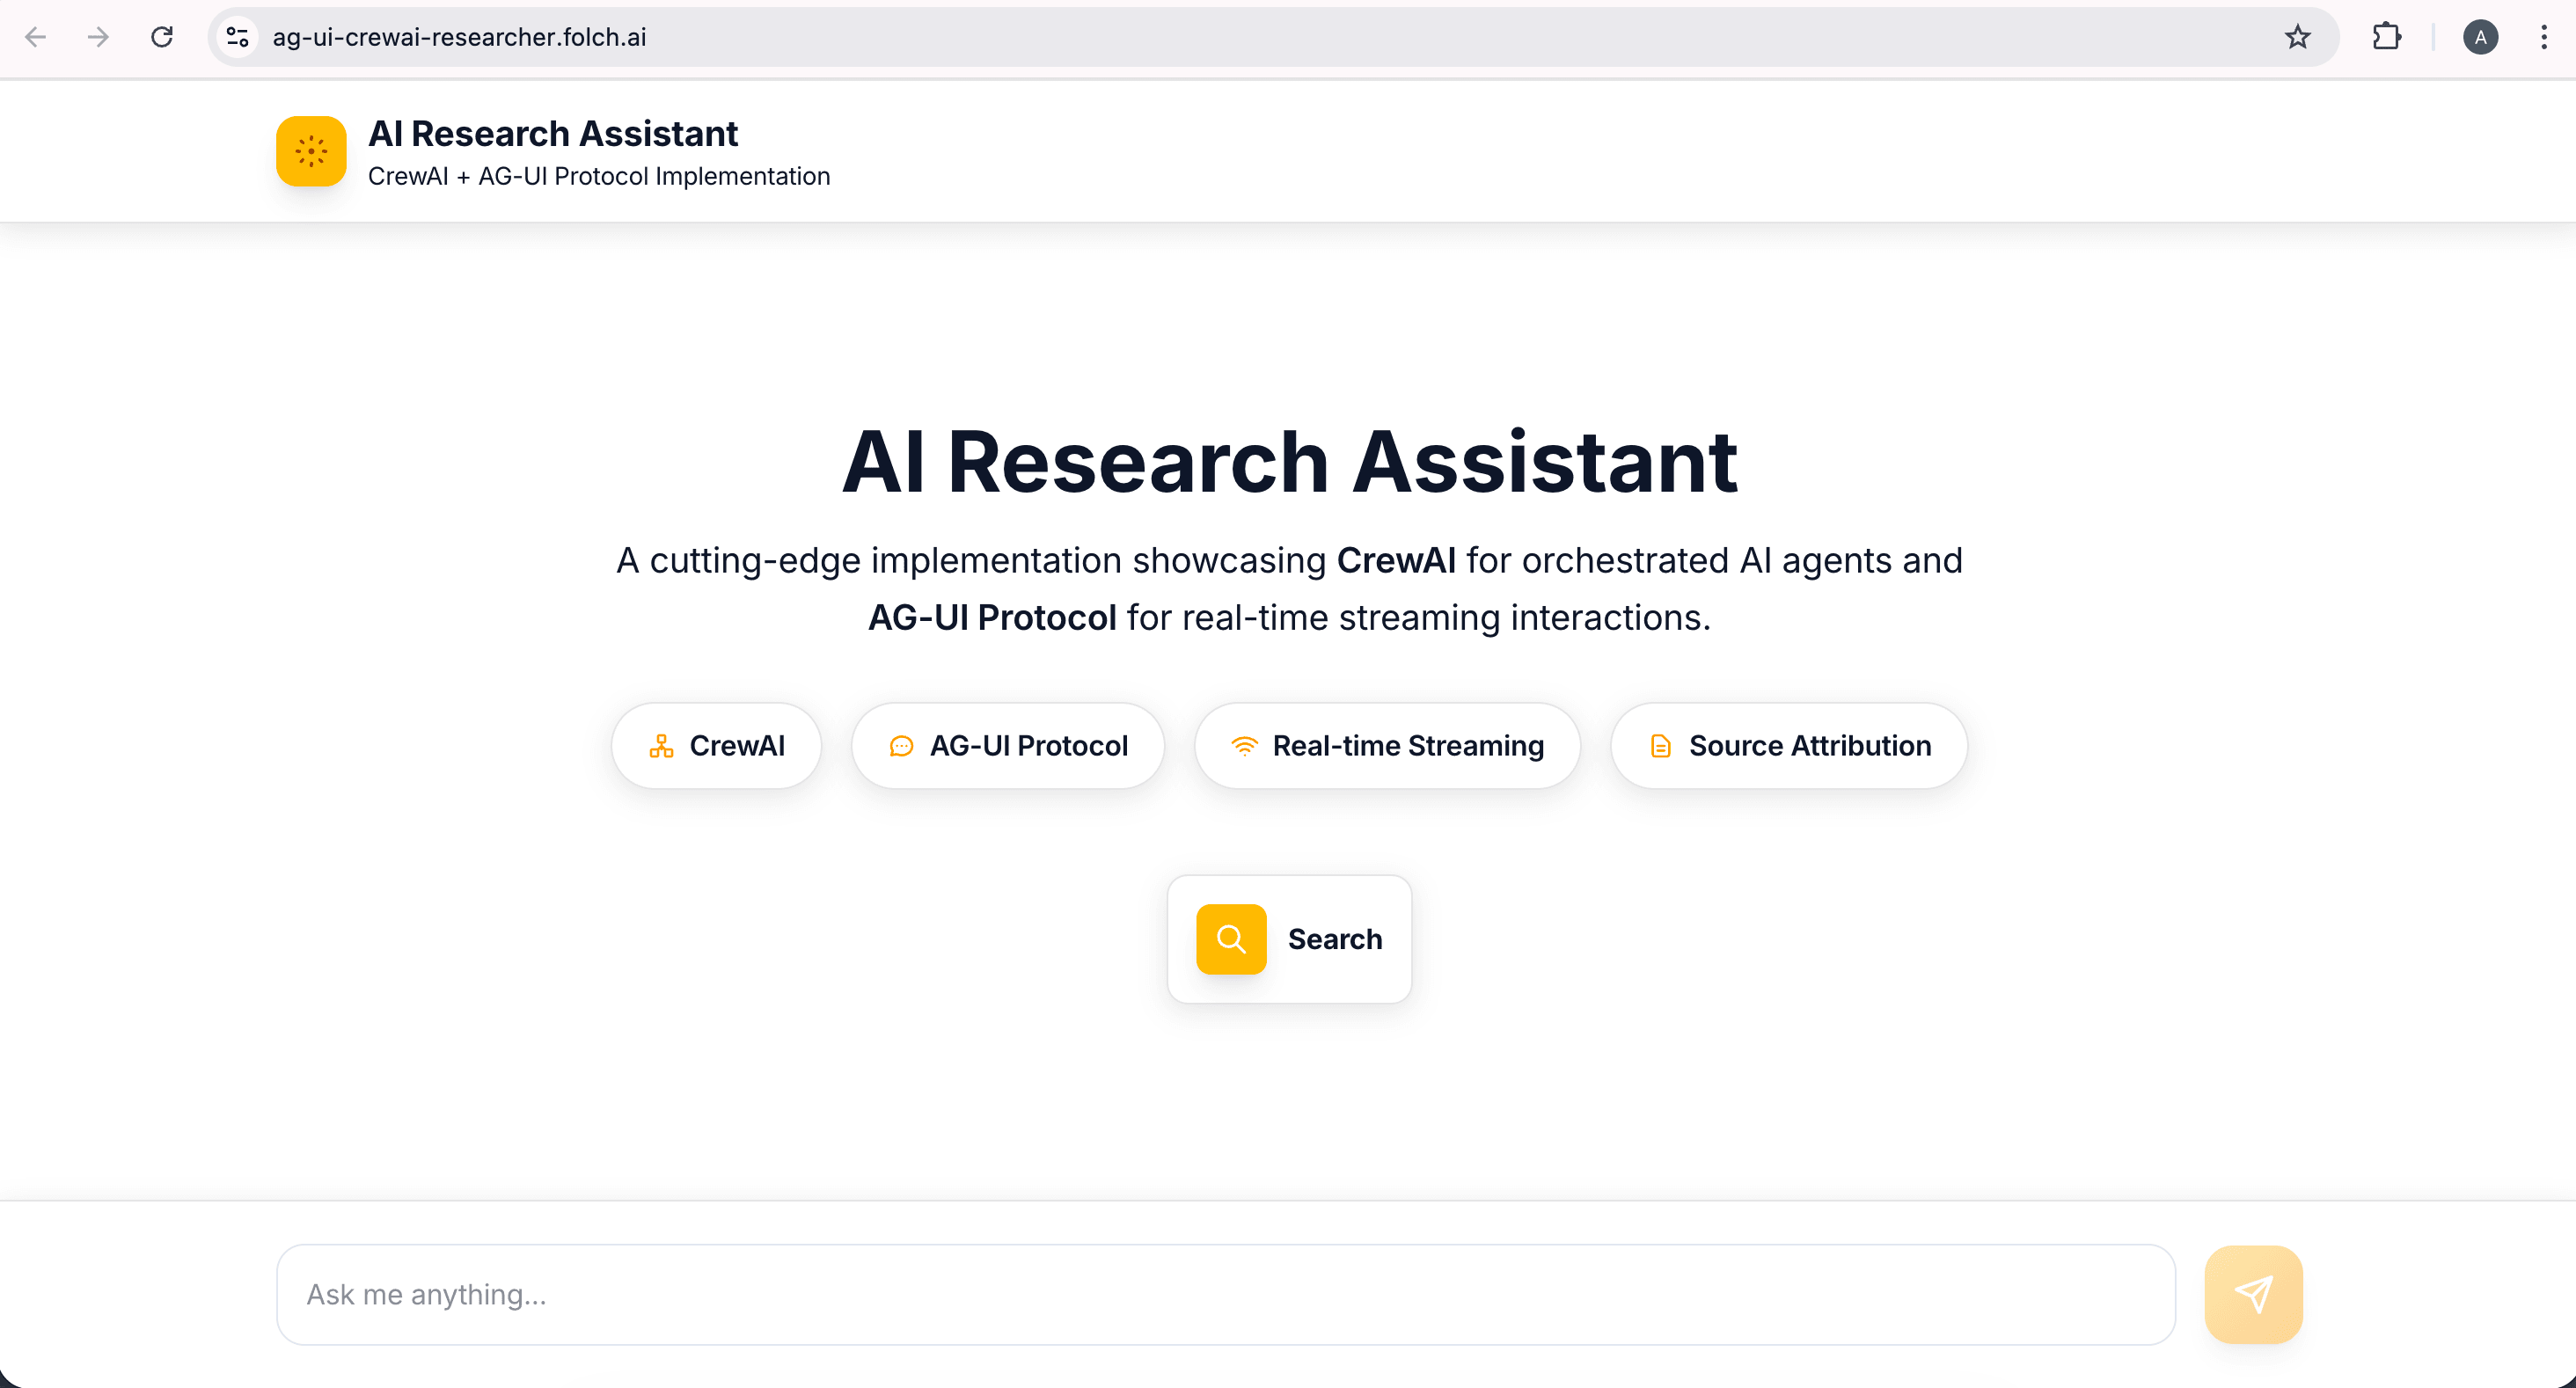Screen dimensions: 2576x1388
Task: Select the document icon on Source Attribution pill
Action: coord(1660,746)
